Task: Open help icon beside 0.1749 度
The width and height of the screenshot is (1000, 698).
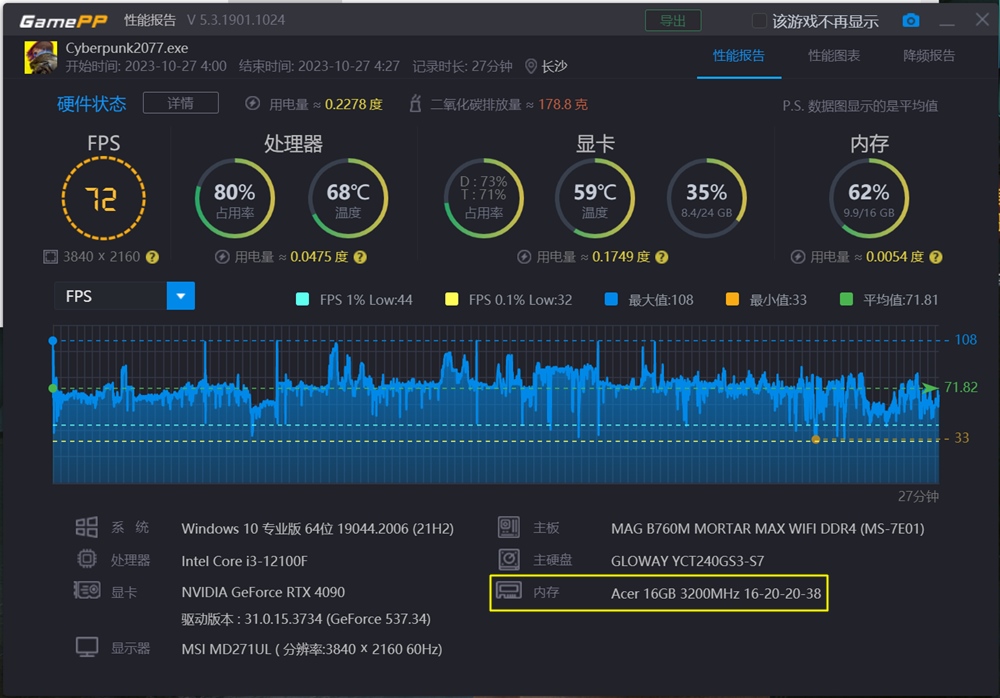Action: [x=662, y=257]
